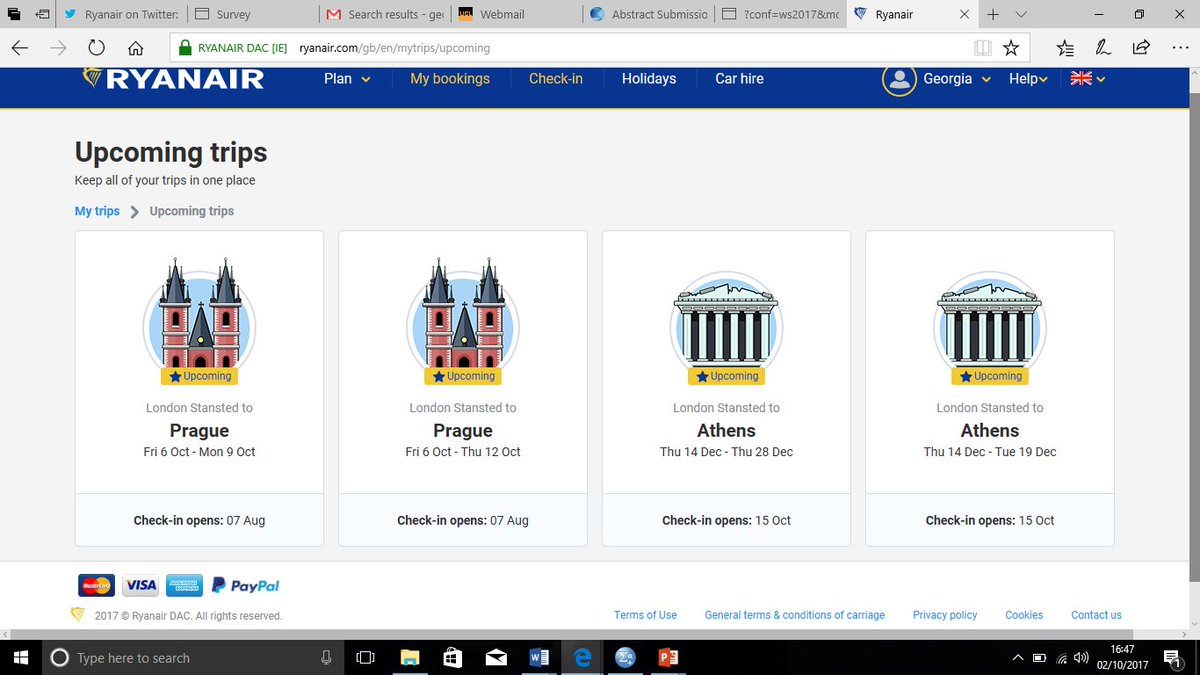This screenshot has height=675, width=1200.
Task: Click the Add notes pen icon
Action: tap(1103, 48)
